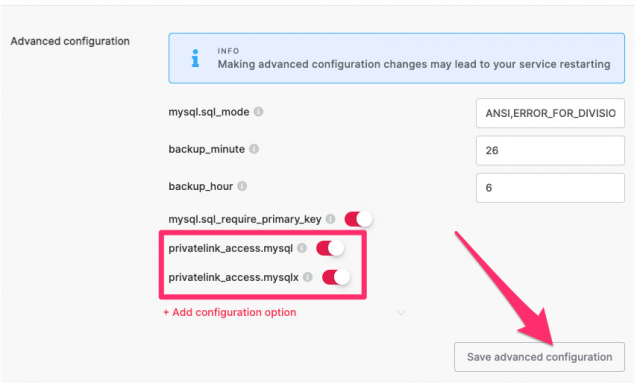640x383 pixels.
Task: Click info icon for mysql.sql_require_primary_key
Action: (331, 219)
